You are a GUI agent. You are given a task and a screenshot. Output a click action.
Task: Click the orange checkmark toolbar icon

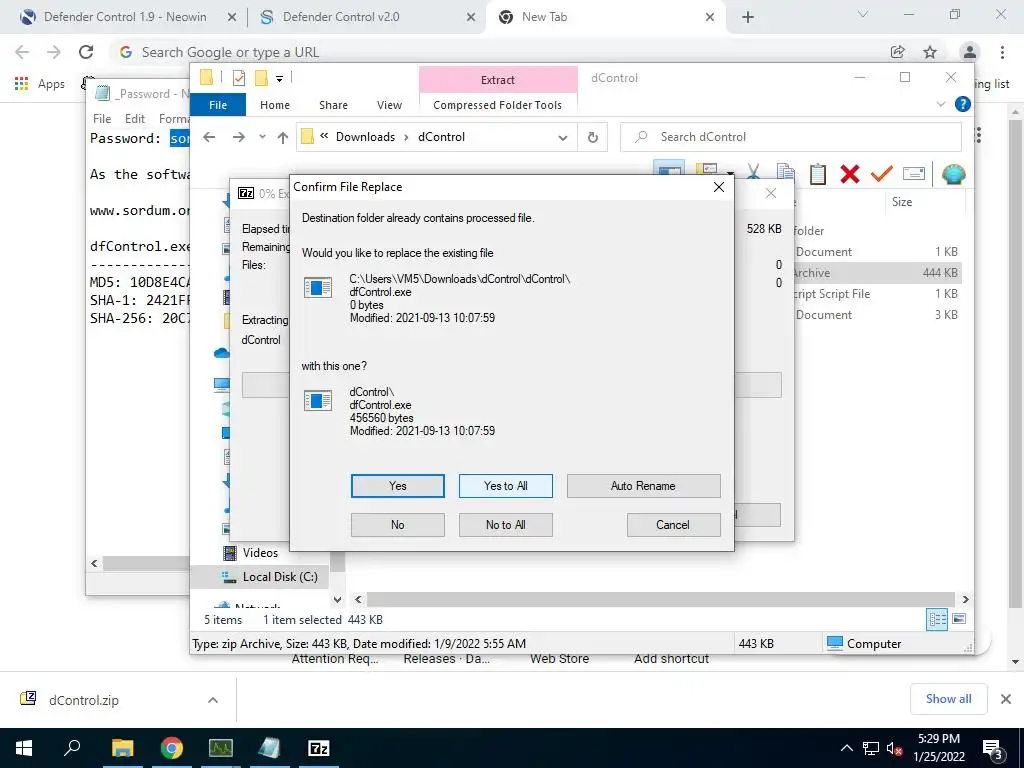(x=882, y=173)
